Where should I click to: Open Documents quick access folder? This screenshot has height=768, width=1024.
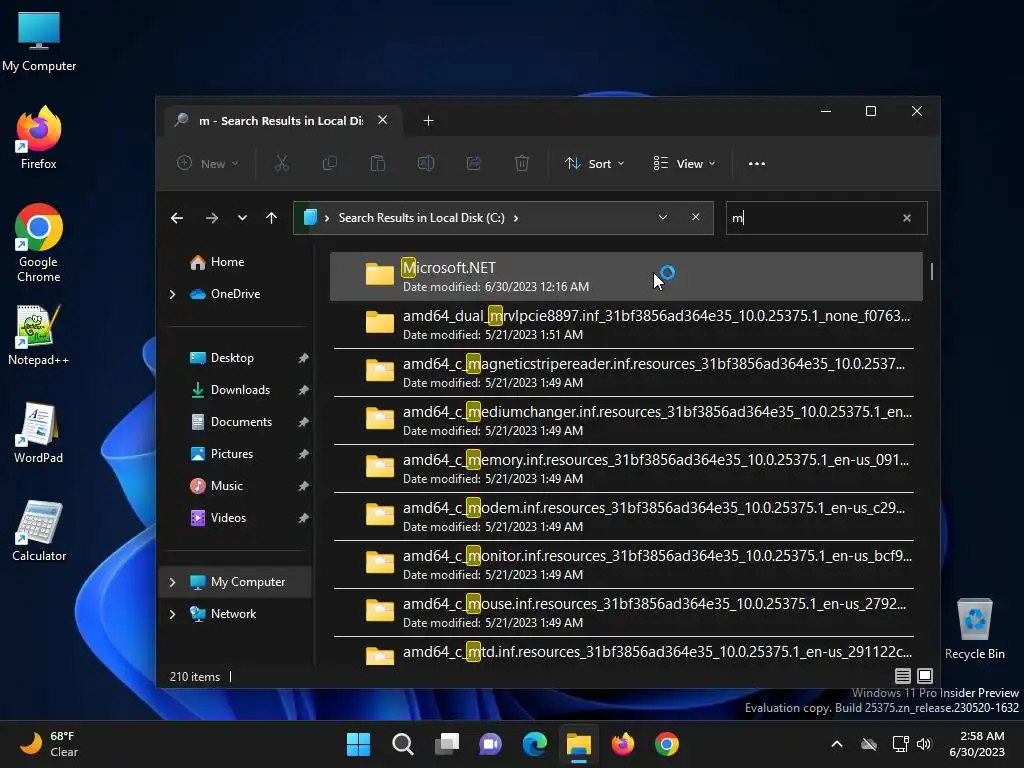(231, 422)
